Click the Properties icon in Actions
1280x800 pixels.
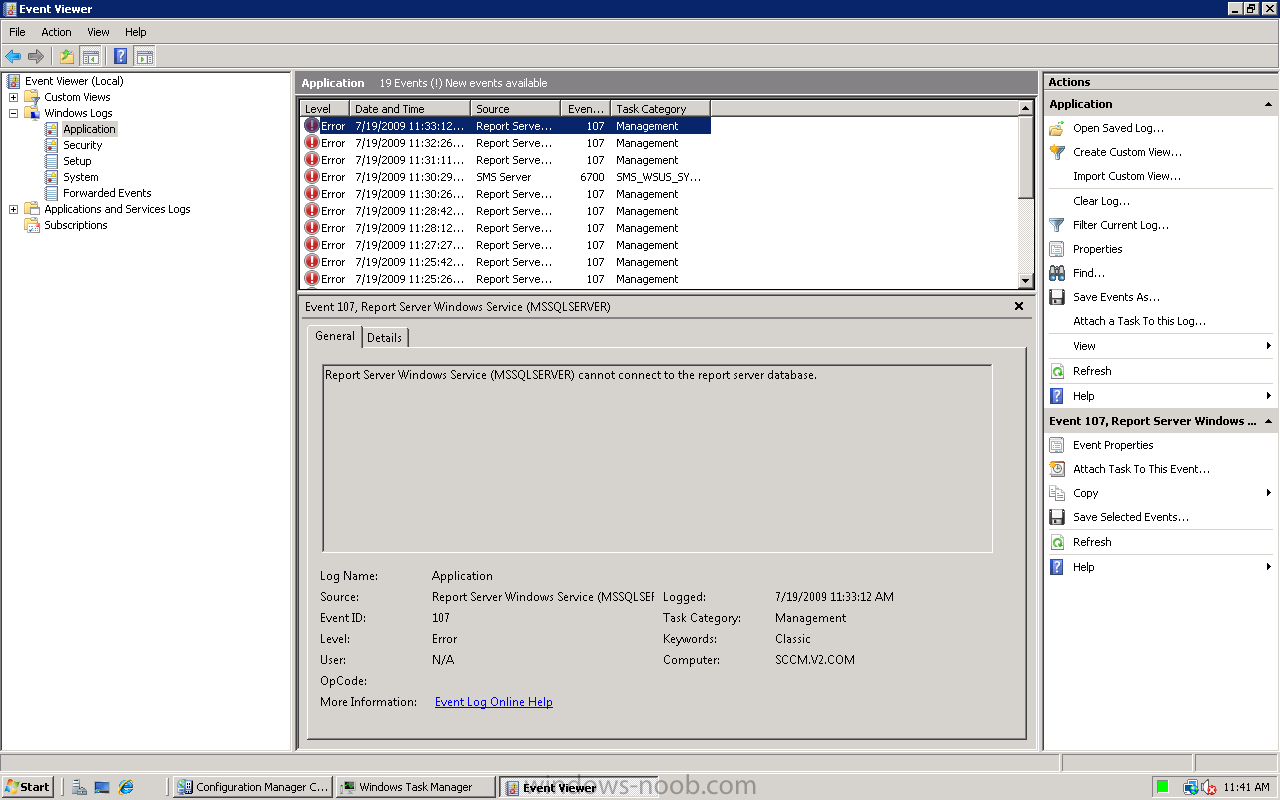pyautogui.click(x=1057, y=249)
